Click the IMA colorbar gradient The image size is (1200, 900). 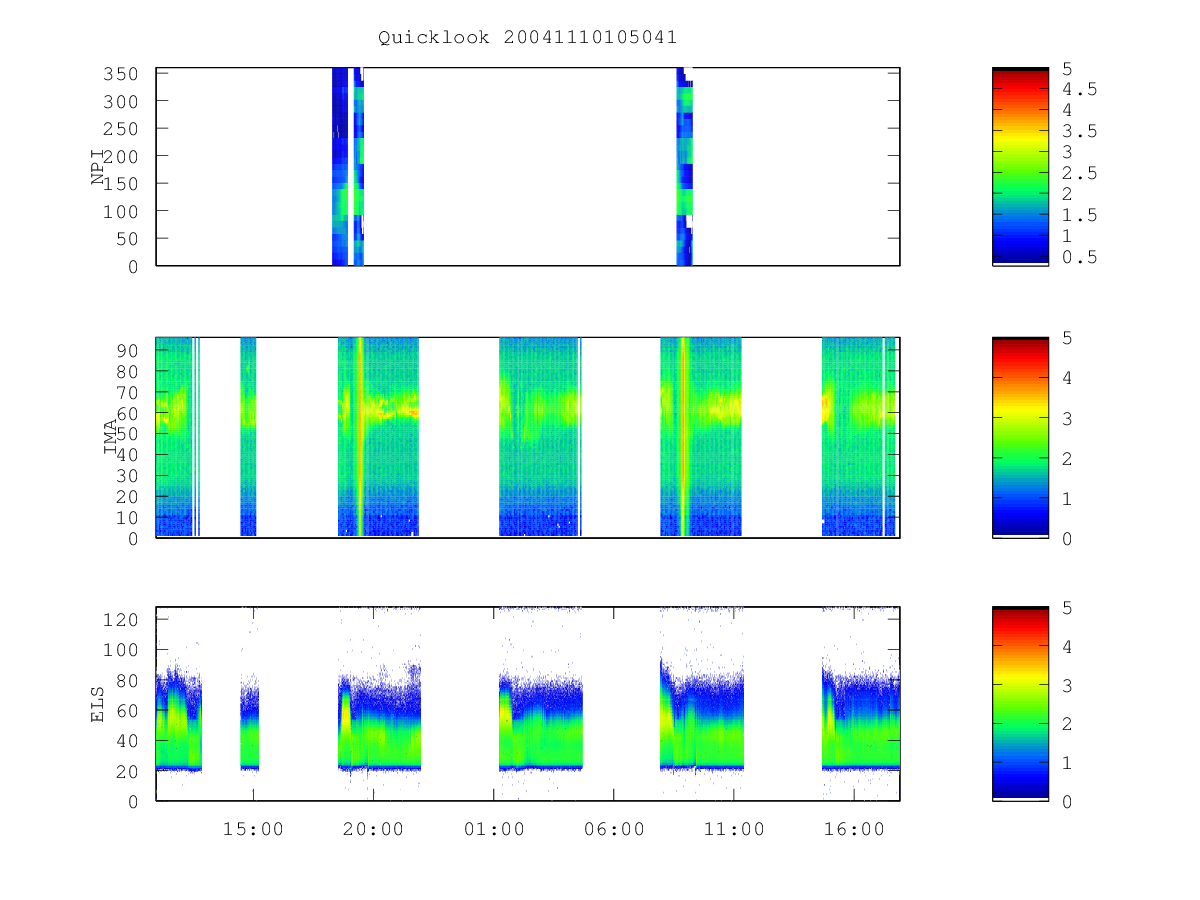[1020, 438]
